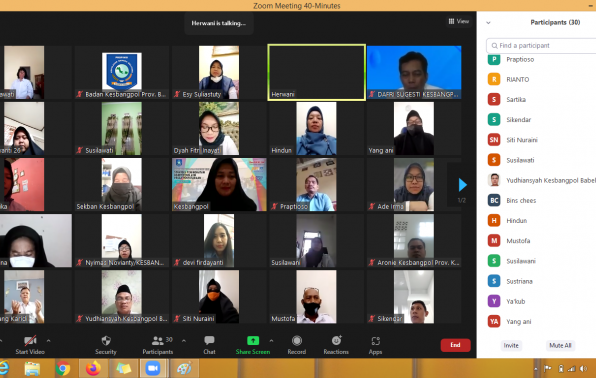This screenshot has width=596, height=378.
Task: Click Esy Suliastuty video tile
Action: click(x=219, y=72)
